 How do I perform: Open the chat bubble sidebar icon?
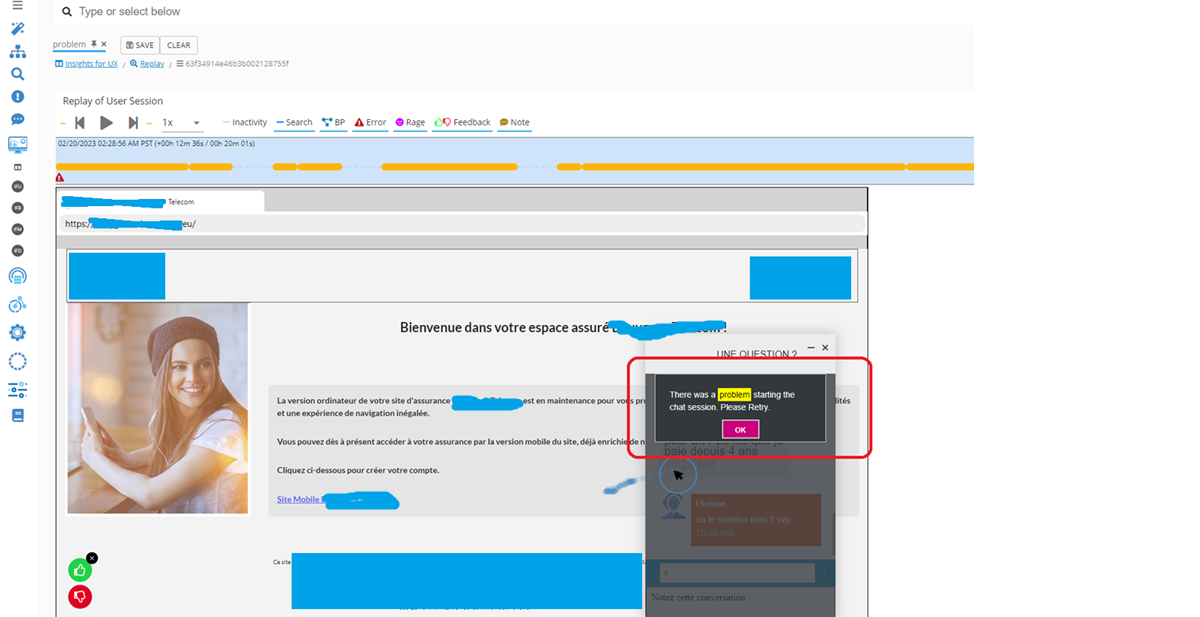pyautogui.click(x=17, y=120)
